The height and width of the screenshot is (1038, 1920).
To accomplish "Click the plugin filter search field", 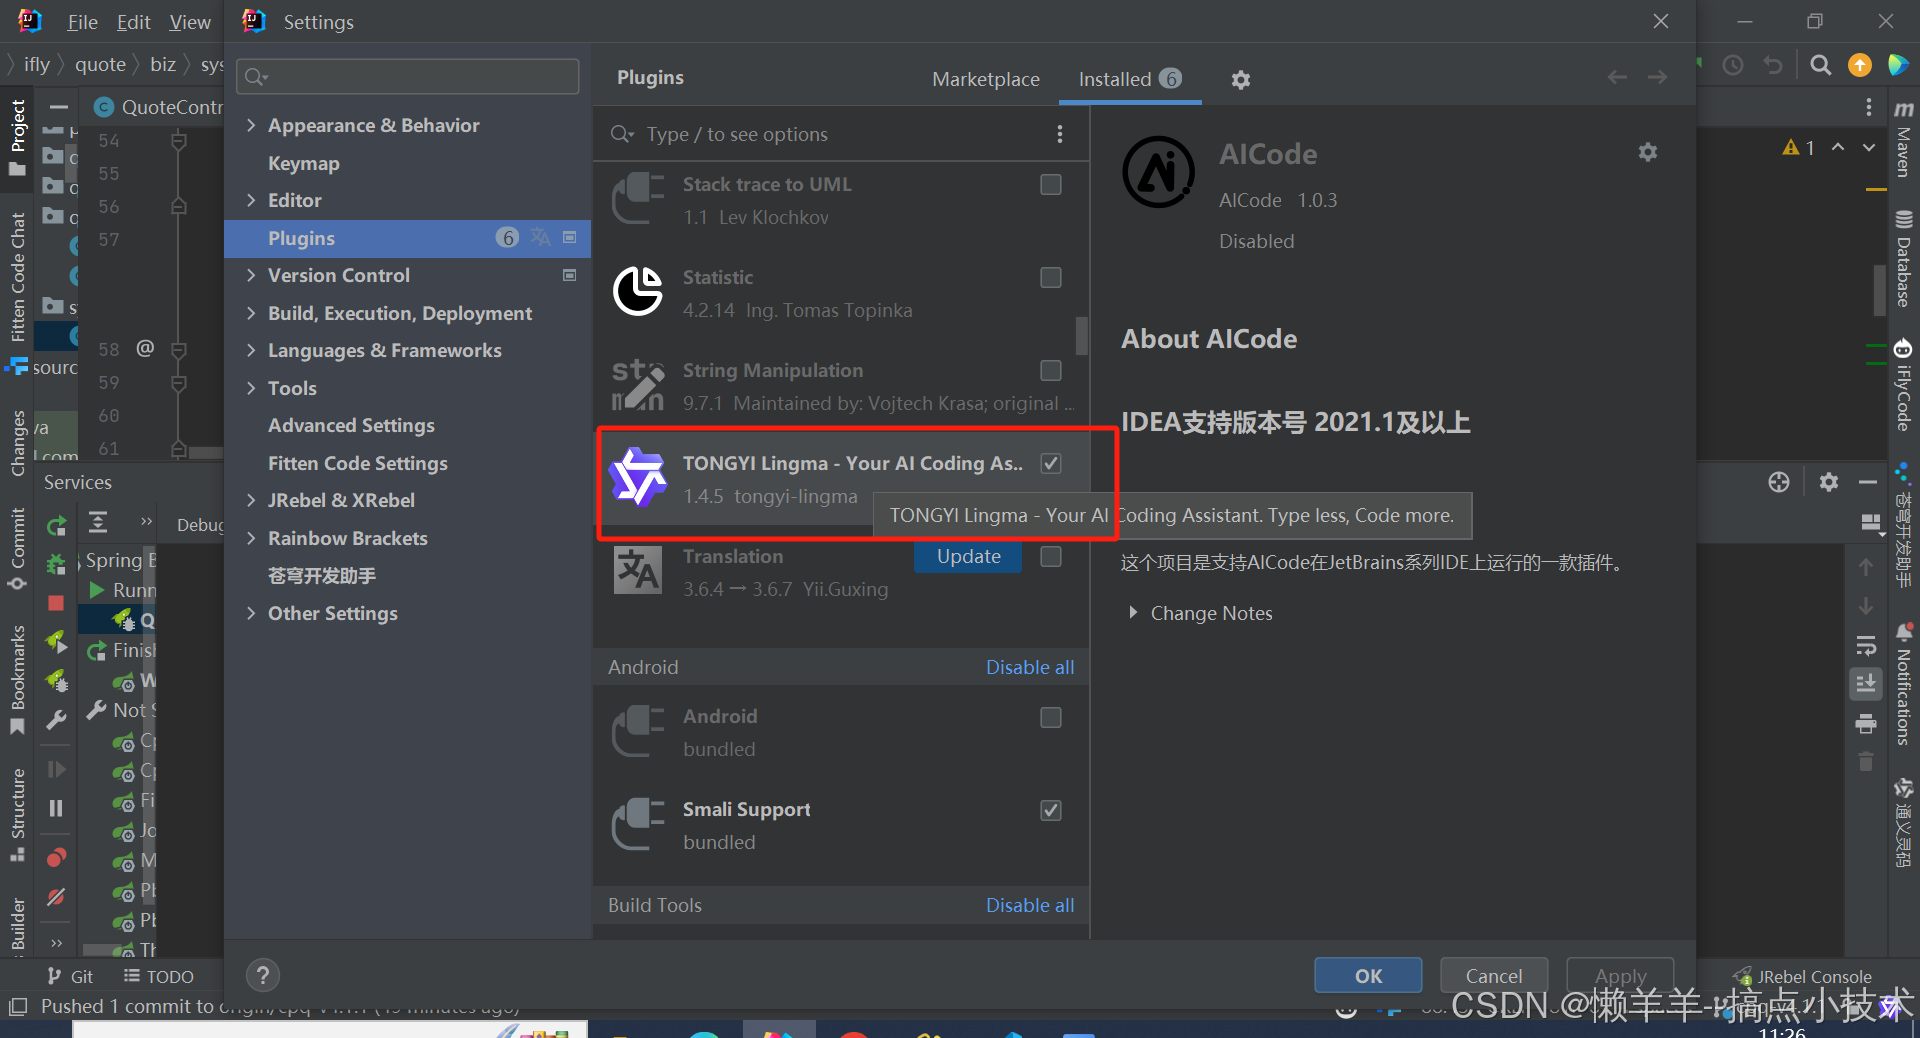I will [830, 134].
